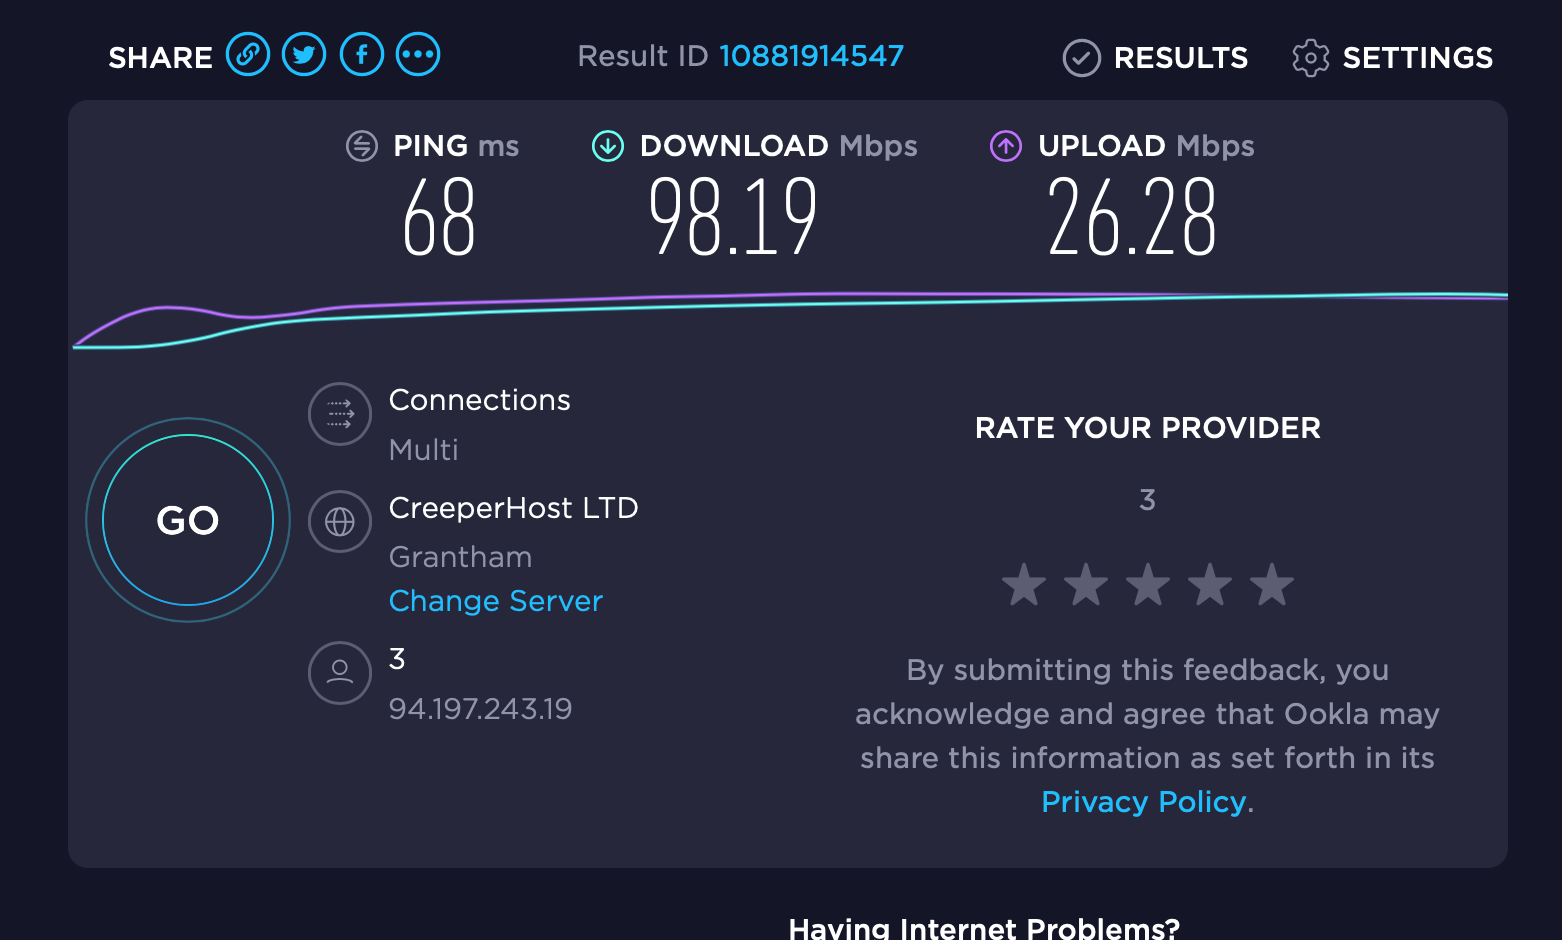The width and height of the screenshot is (1562, 940).
Task: Click the download arrow icon
Action: (607, 146)
